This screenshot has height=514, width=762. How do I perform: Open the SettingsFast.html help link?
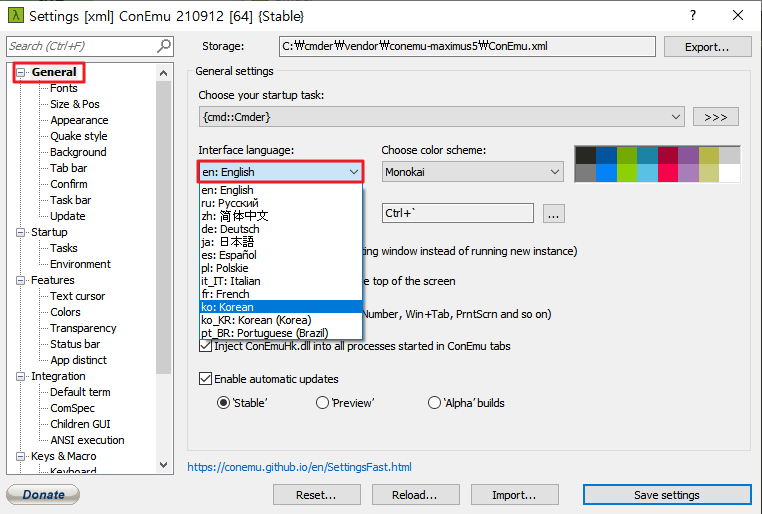[299, 467]
